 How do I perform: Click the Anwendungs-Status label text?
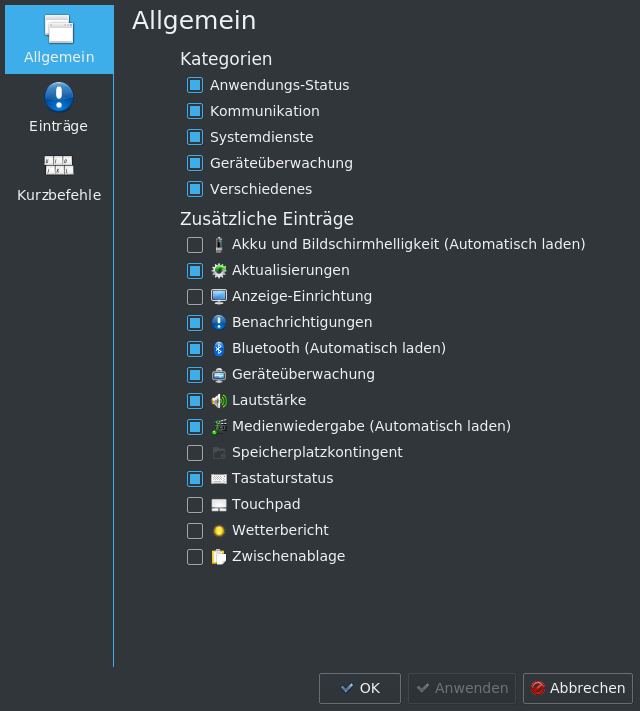click(x=279, y=85)
